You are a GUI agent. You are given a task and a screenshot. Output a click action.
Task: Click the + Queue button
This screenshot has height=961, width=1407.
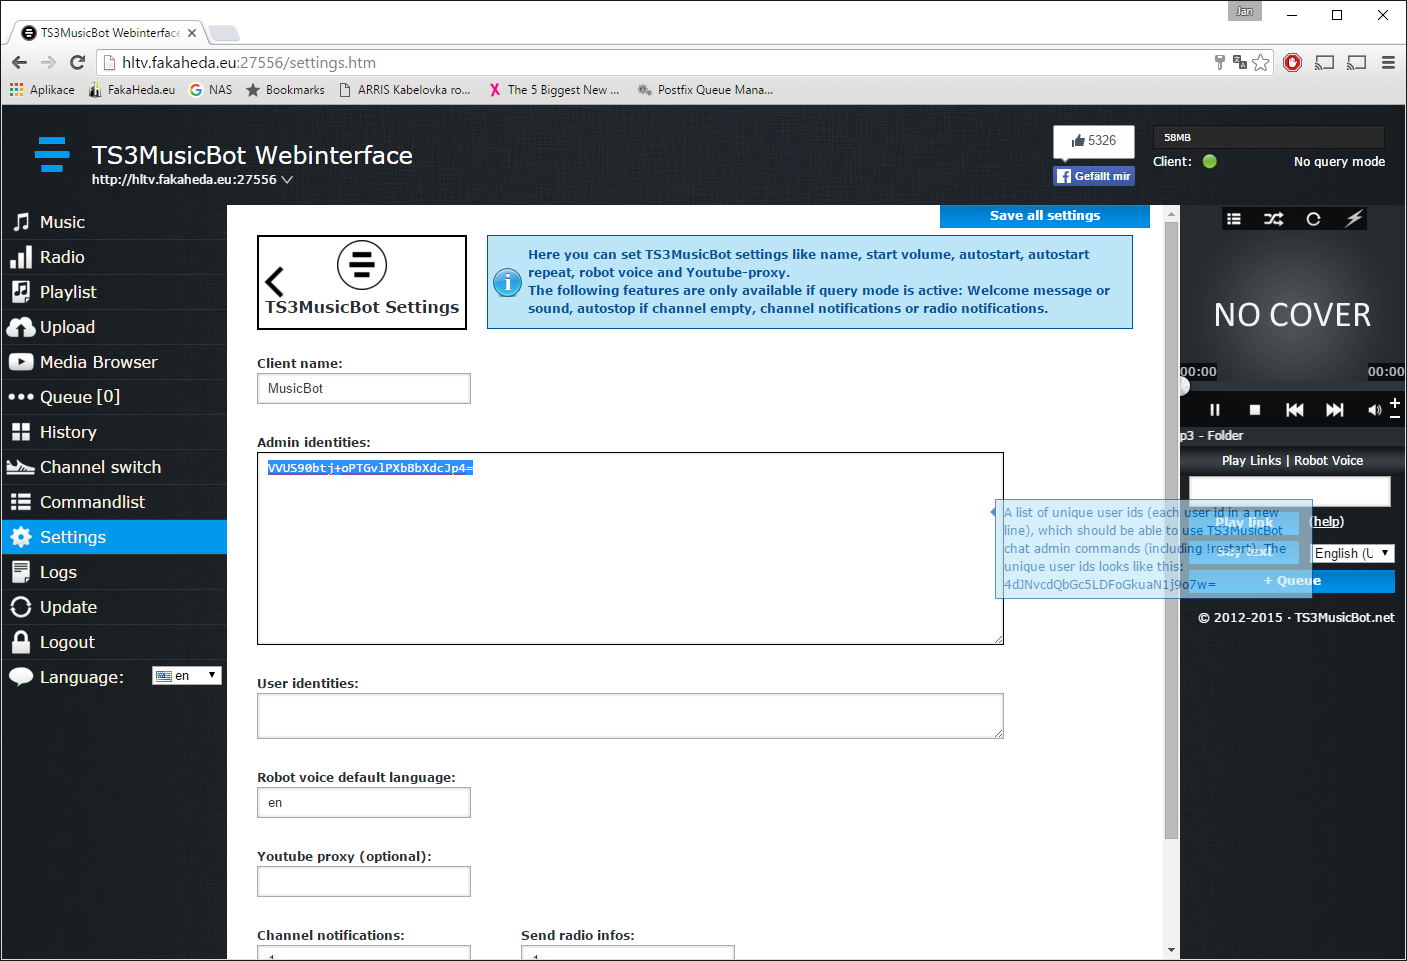tap(1292, 581)
